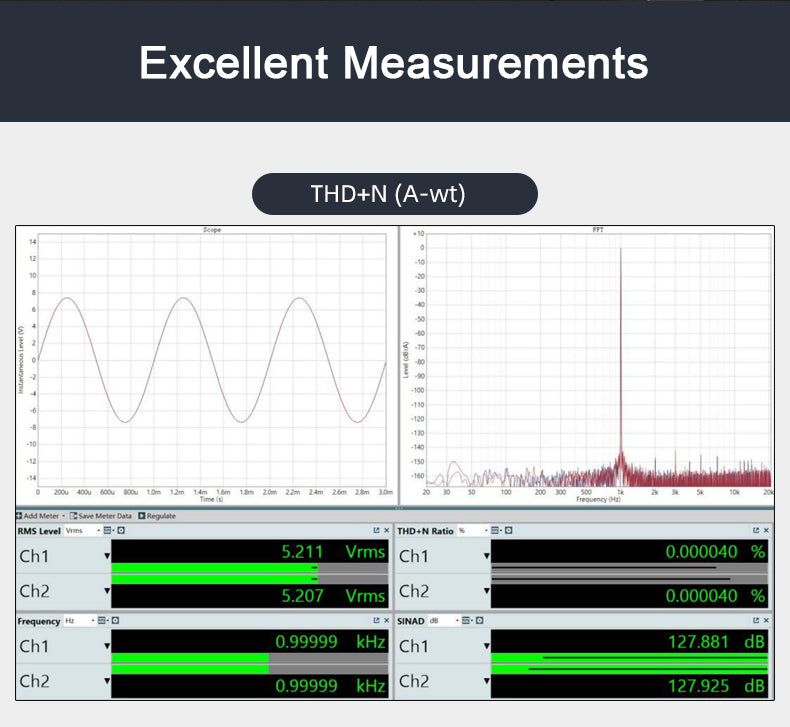Click the Regulate button
Image resolution: width=790 pixels, height=727 pixels.
click(x=157, y=516)
